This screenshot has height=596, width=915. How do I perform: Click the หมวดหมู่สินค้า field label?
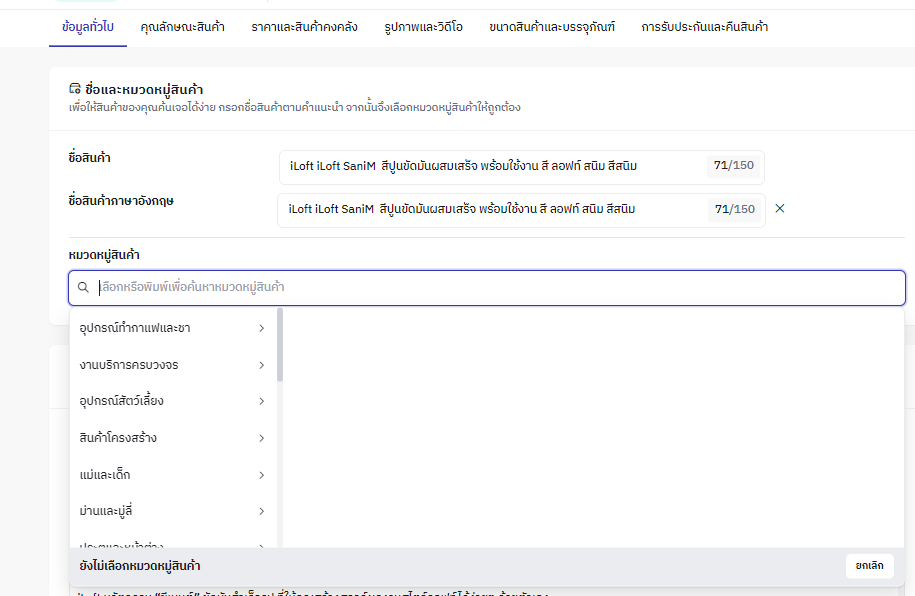[x=104, y=255]
